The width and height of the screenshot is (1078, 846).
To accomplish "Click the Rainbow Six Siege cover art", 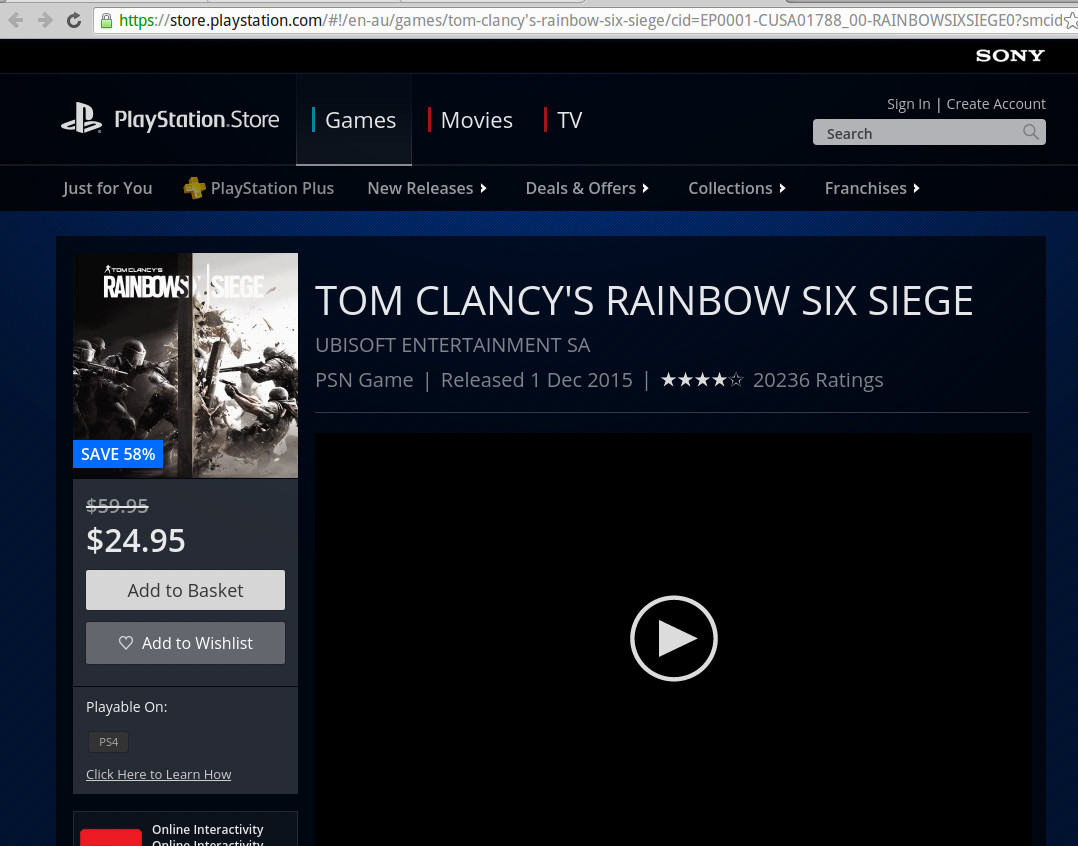I will click(186, 365).
